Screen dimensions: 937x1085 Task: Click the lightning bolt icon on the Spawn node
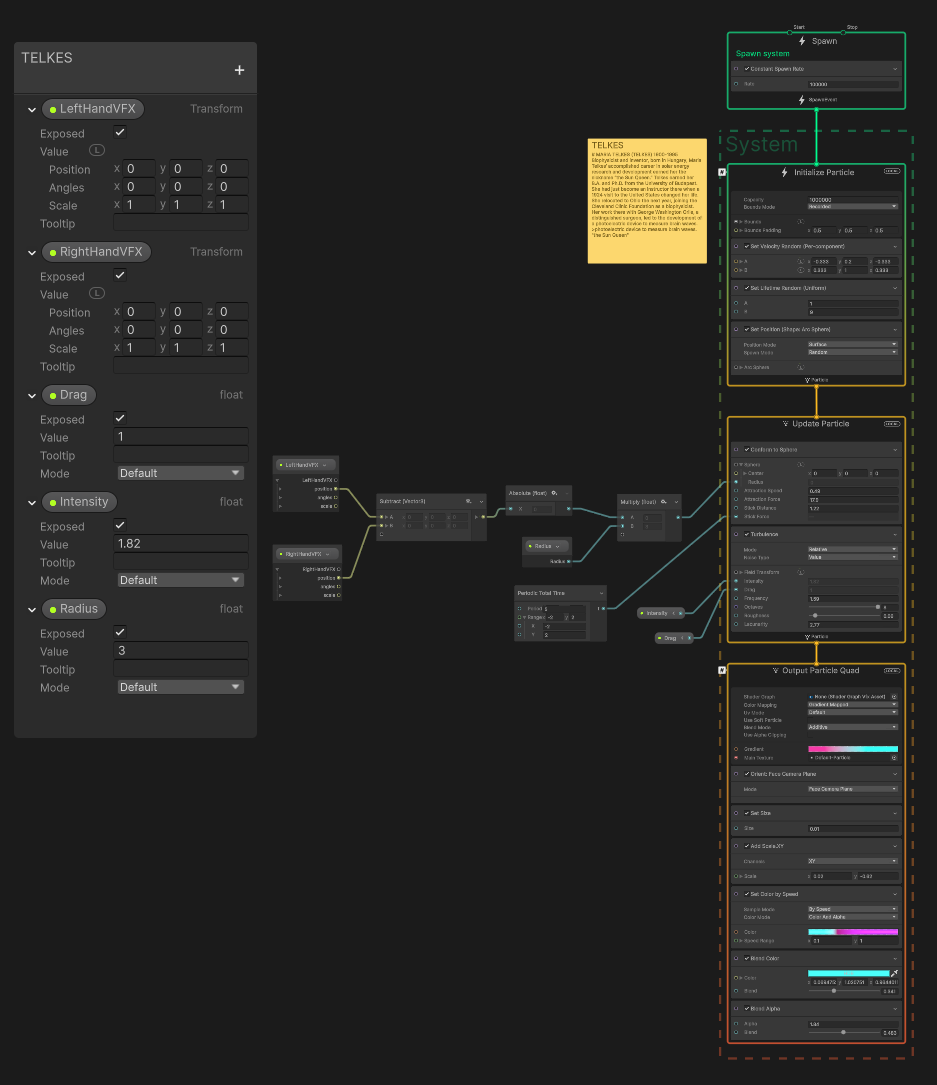pyautogui.click(x=800, y=40)
